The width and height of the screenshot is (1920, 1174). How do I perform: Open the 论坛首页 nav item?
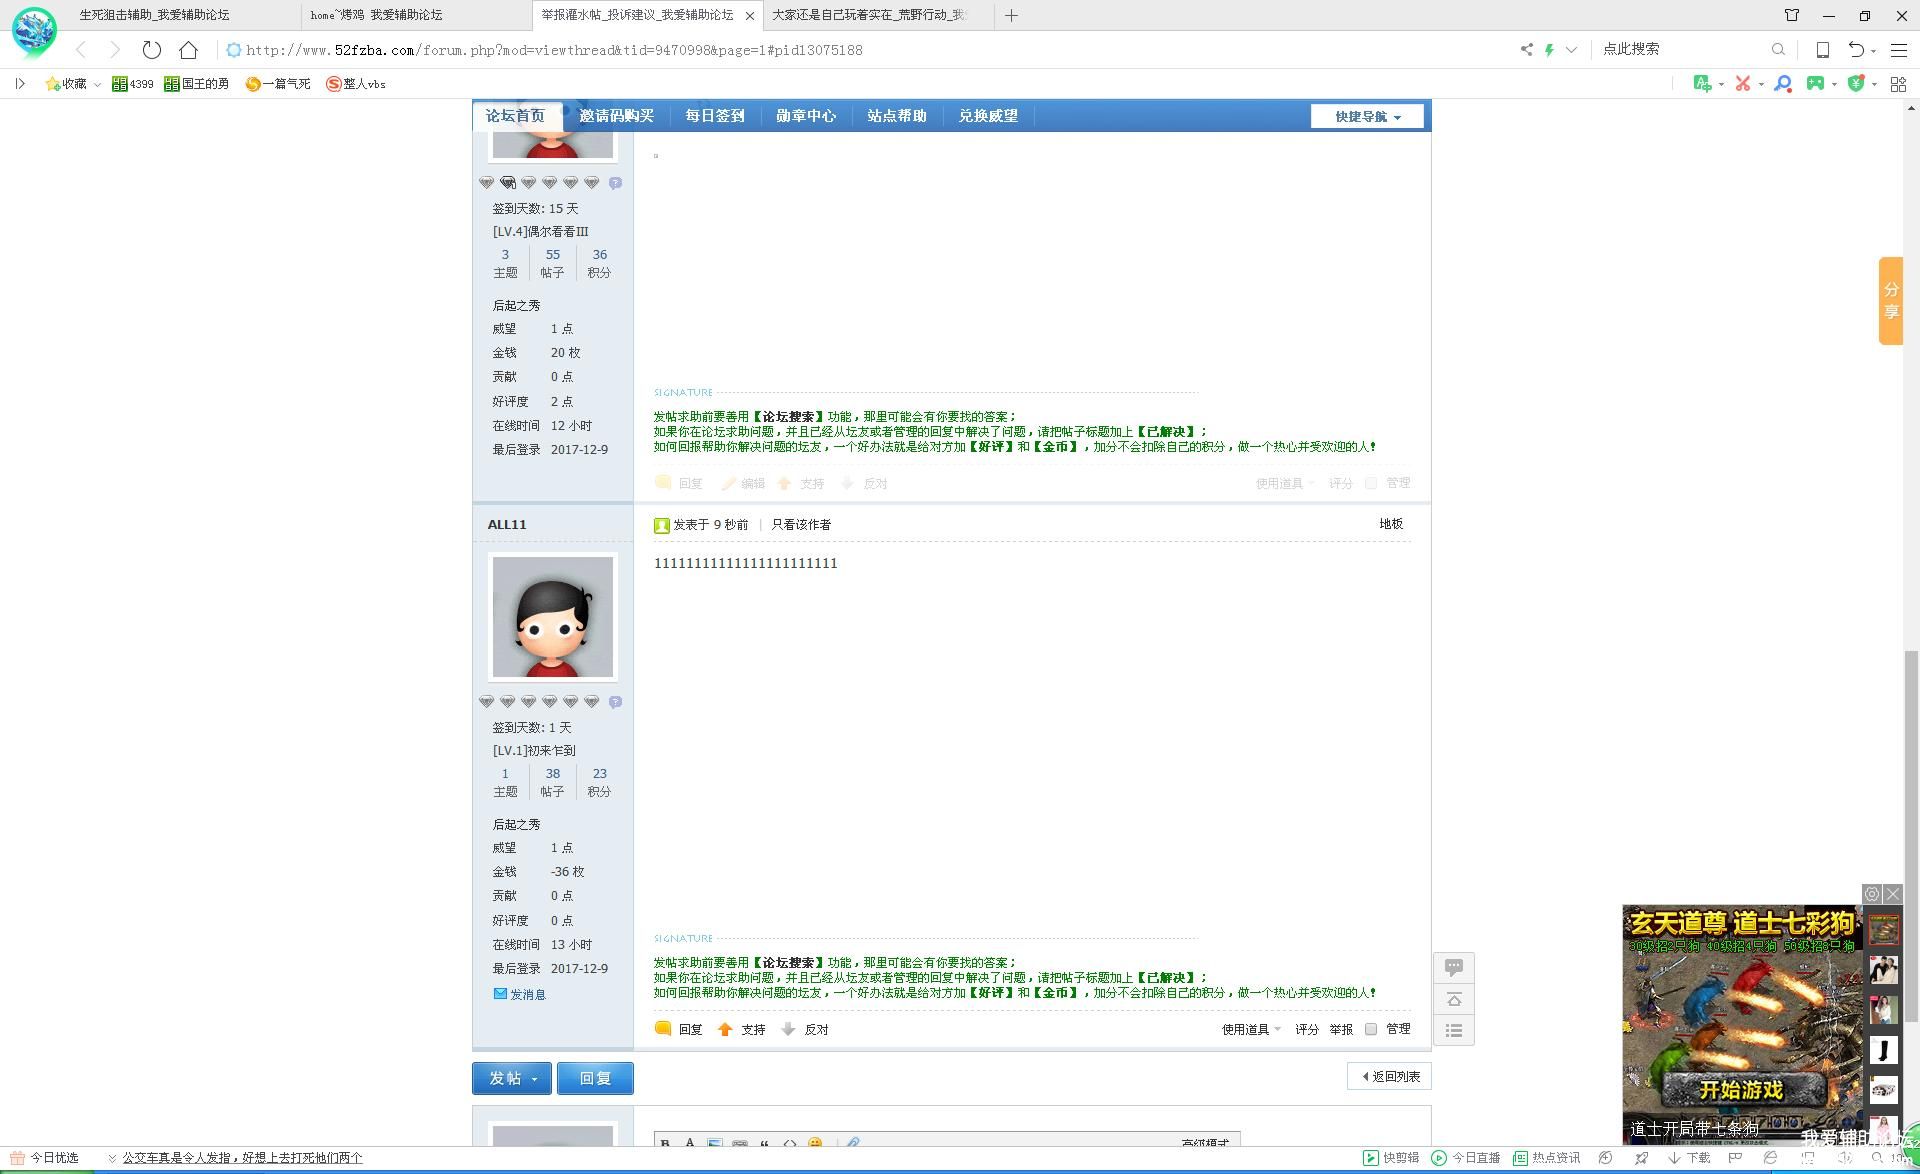[x=515, y=116]
